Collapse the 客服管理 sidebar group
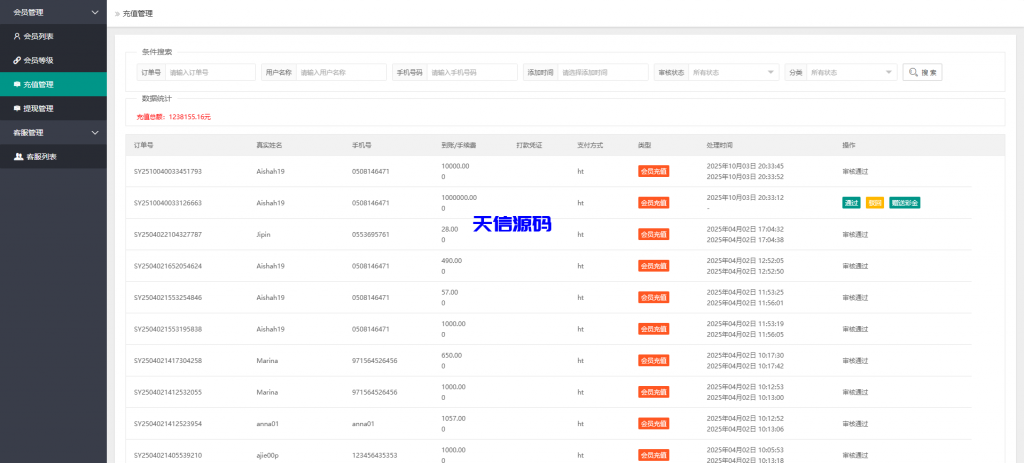The height and width of the screenshot is (463, 1024). pyautogui.click(x=53, y=133)
